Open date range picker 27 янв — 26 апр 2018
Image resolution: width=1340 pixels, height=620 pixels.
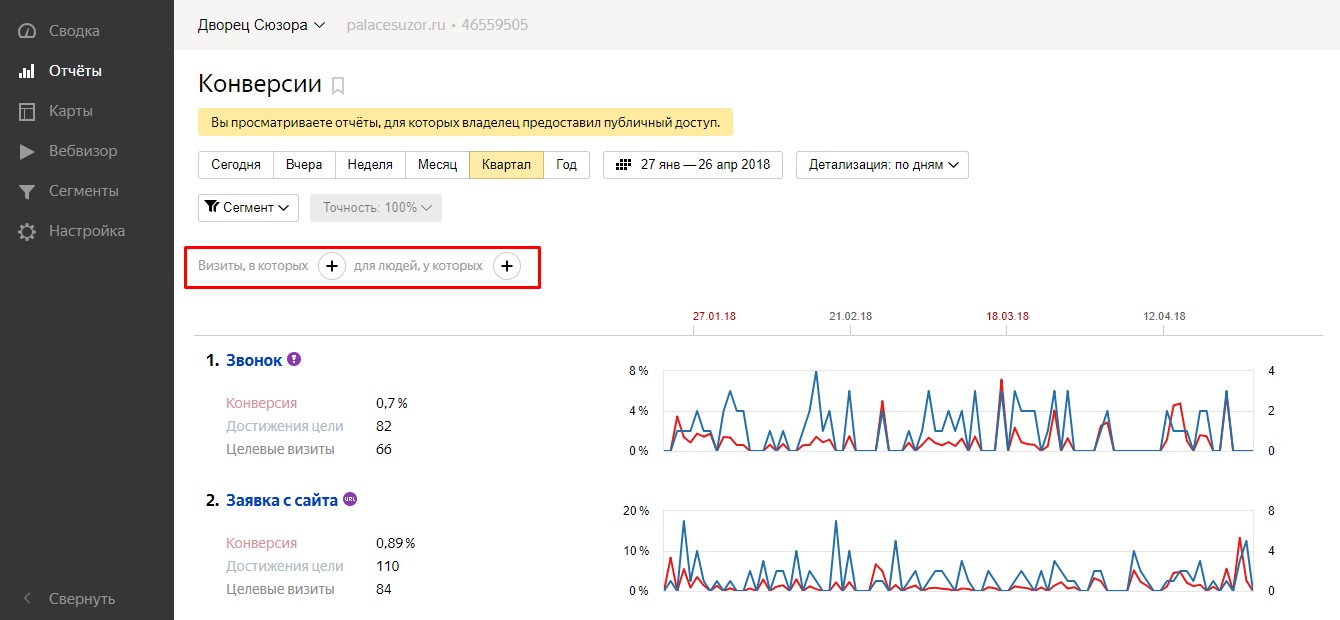pyautogui.click(x=694, y=165)
